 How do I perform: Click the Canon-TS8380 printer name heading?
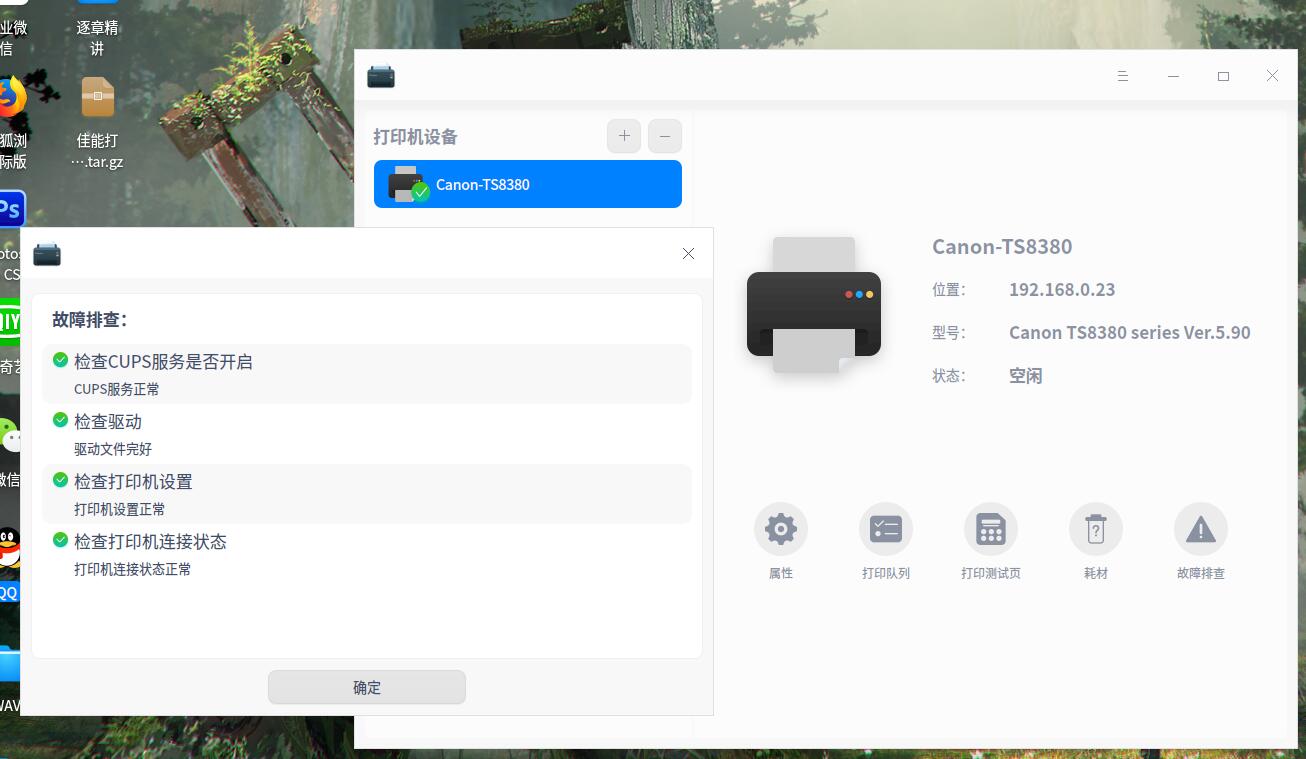pyautogui.click(x=1002, y=247)
